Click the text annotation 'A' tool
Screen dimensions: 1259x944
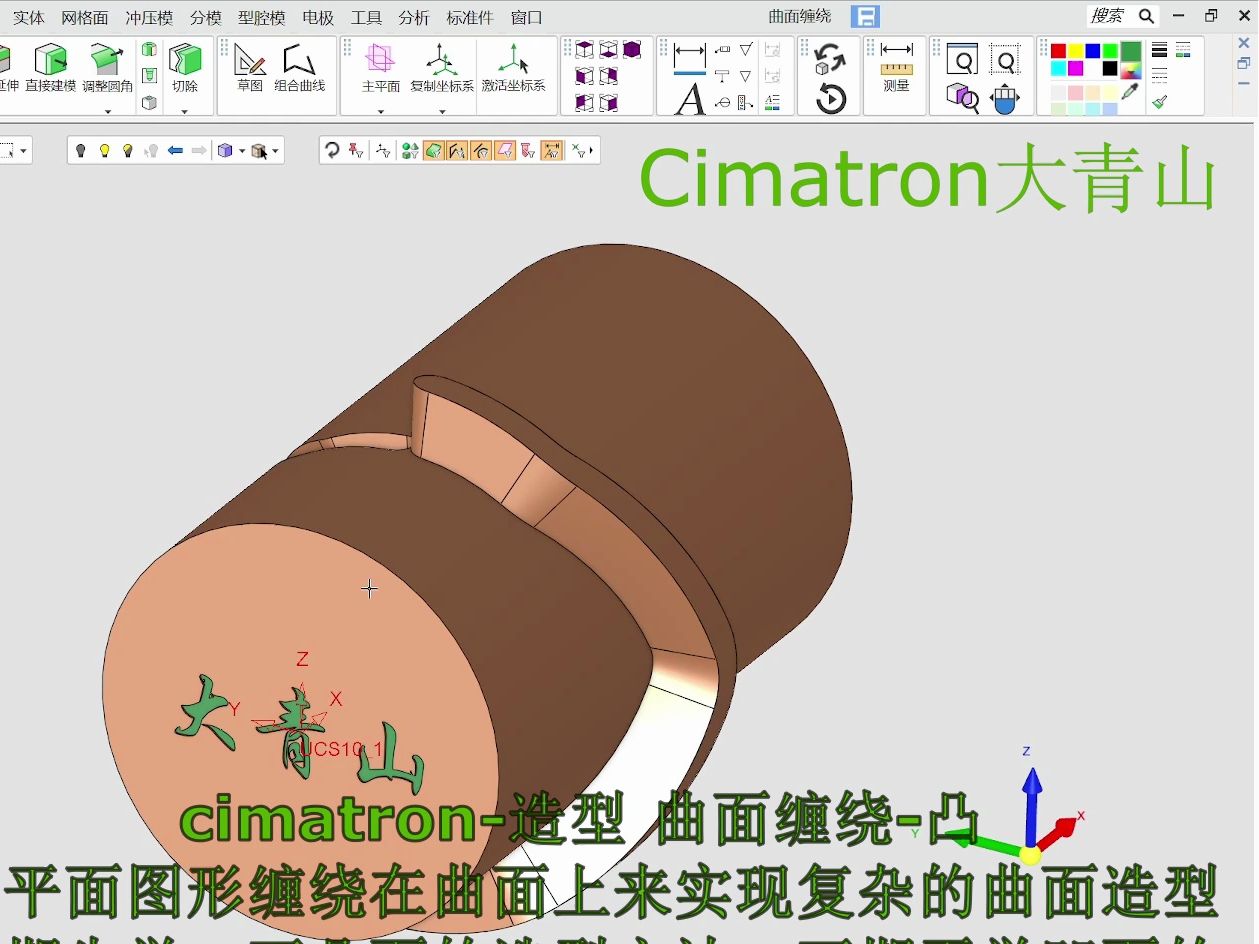pos(689,100)
